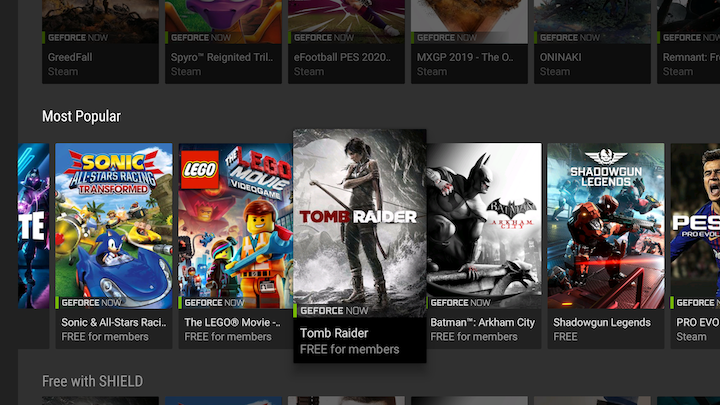720x405 pixels.
Task: Click 'Steam' label under PRO EVO
Action: coord(691,337)
